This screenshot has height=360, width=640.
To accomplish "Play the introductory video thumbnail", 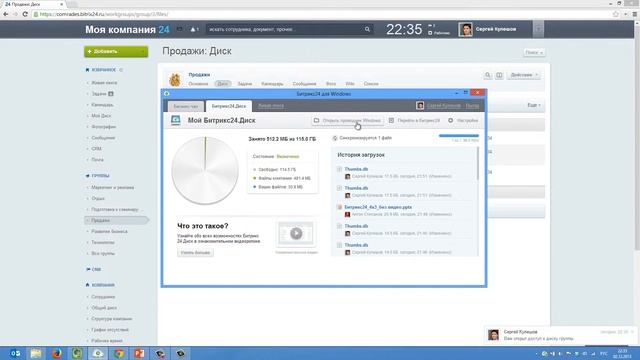I will coord(296,233).
